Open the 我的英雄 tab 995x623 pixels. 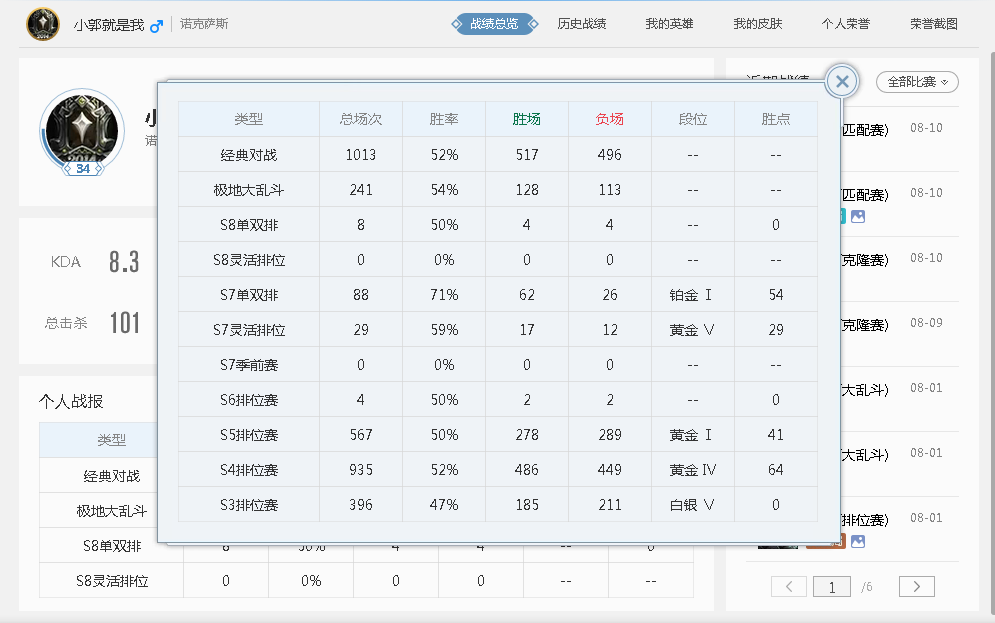(669, 24)
